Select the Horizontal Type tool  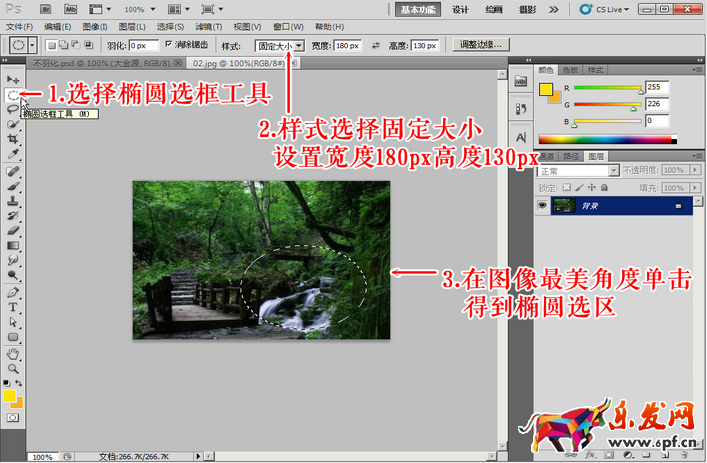point(13,307)
